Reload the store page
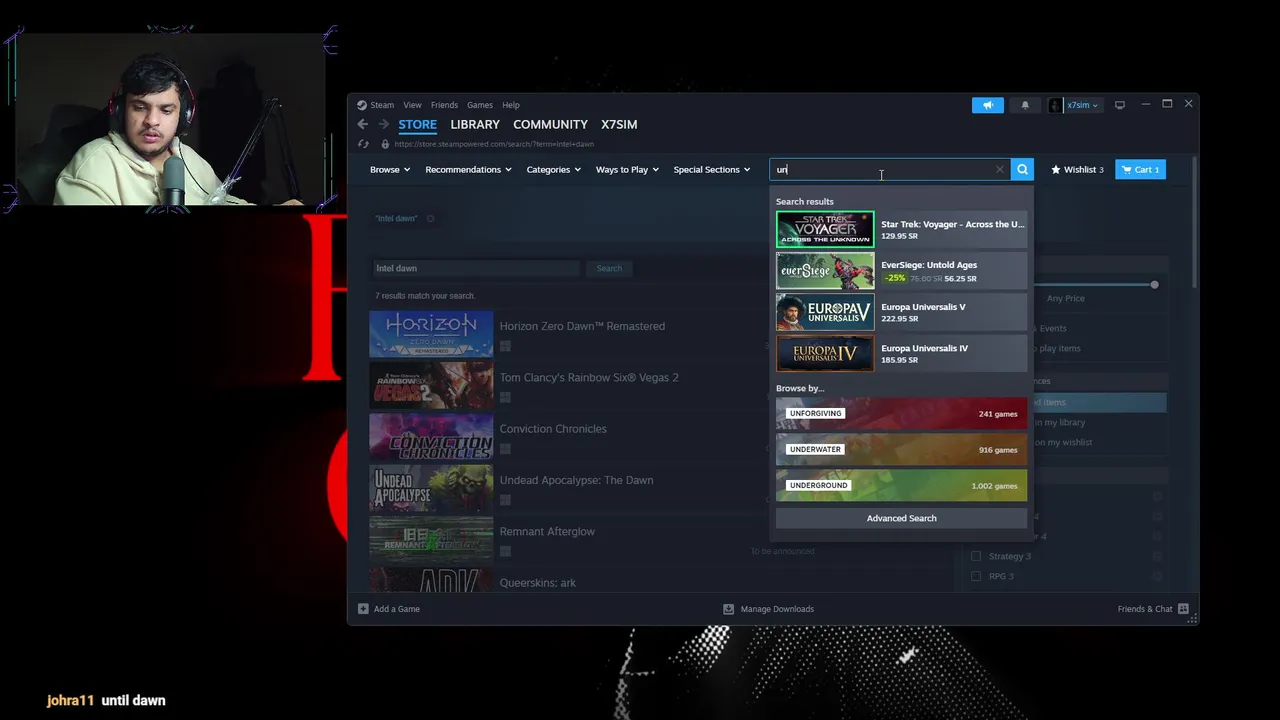Image resolution: width=1280 pixels, height=720 pixels. tap(364, 144)
